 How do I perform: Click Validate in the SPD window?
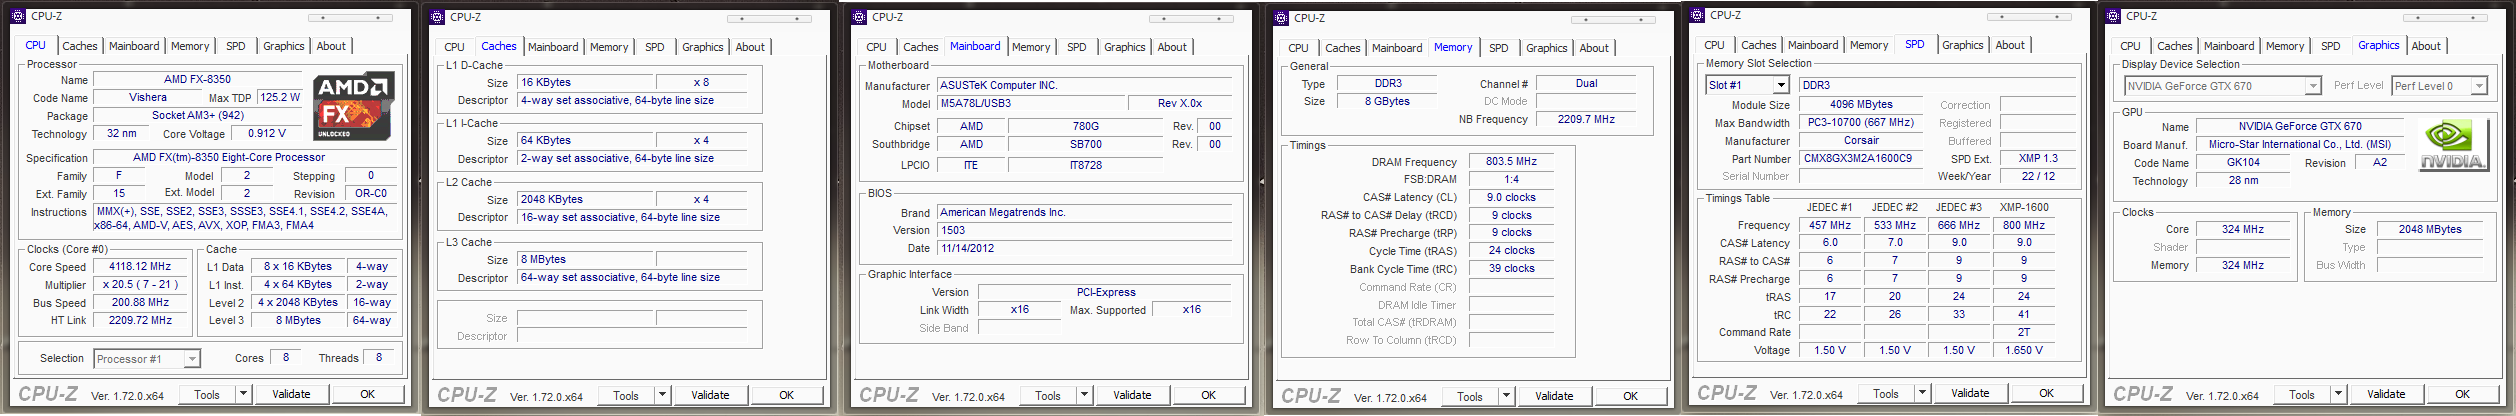click(x=1970, y=393)
